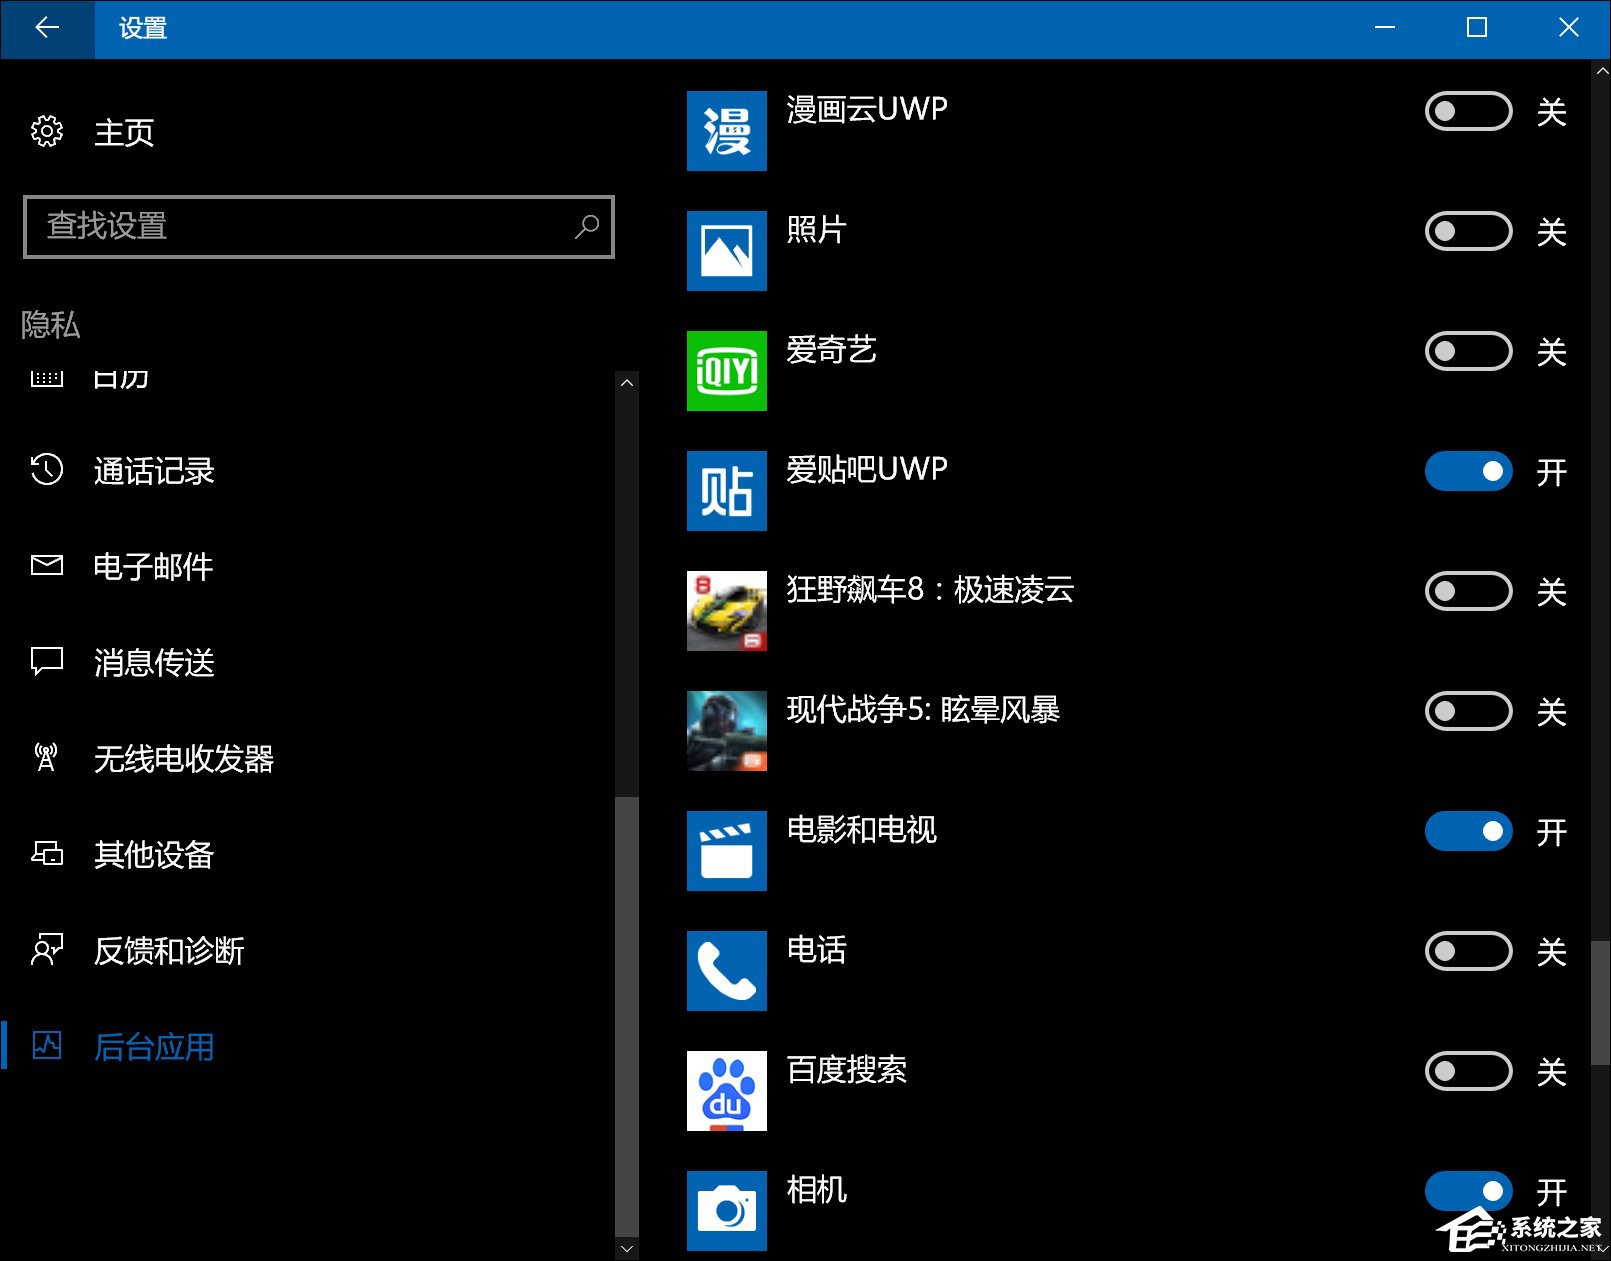The height and width of the screenshot is (1261, 1611).
Task: Click the 现代战争5 game icon
Action: (x=726, y=731)
